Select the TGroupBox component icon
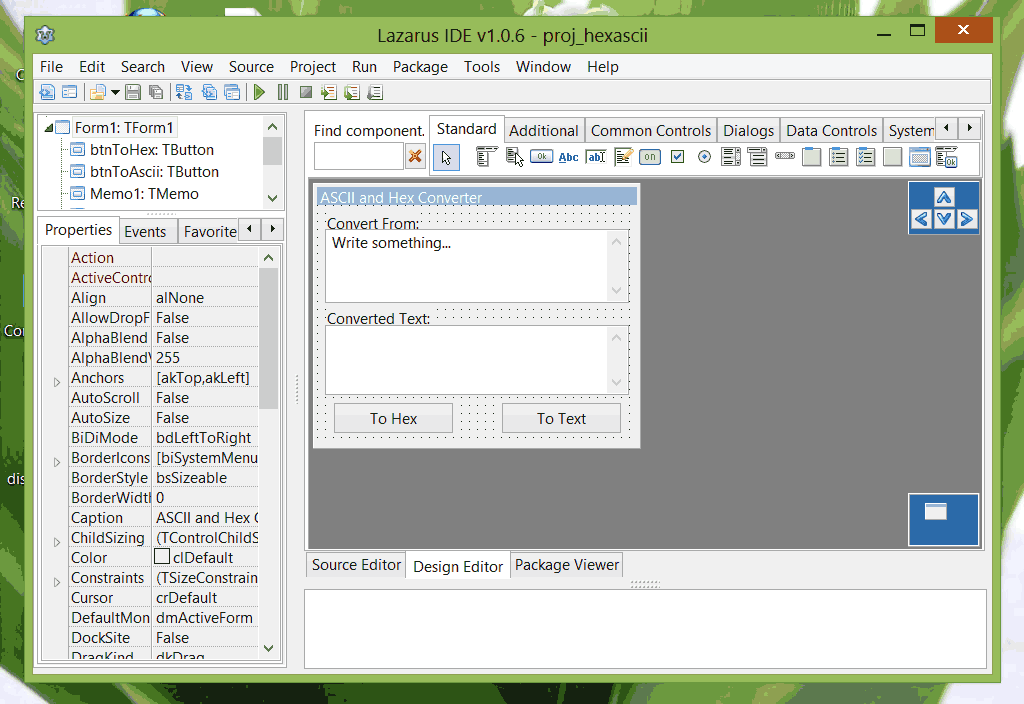Viewport: 1024px width, 704px height. pyautogui.click(x=812, y=157)
